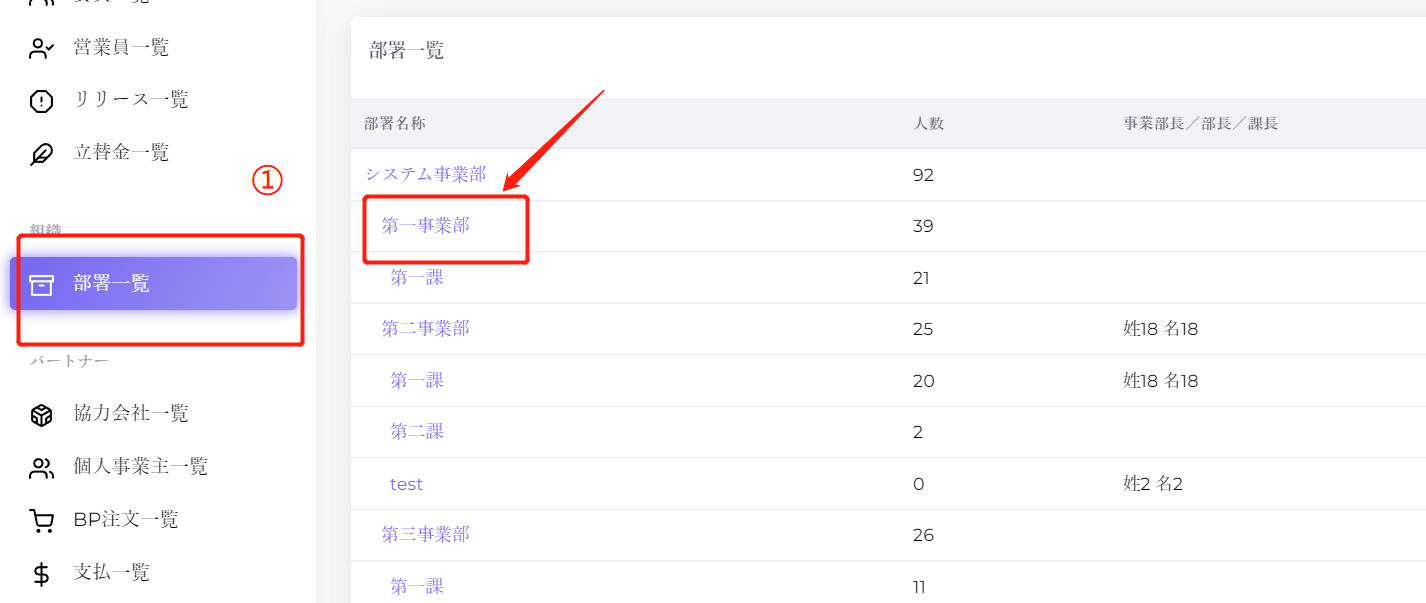This screenshot has height=603, width=1426.
Task: Click the cube icon beside 協力会社一覧
Action: click(x=41, y=414)
